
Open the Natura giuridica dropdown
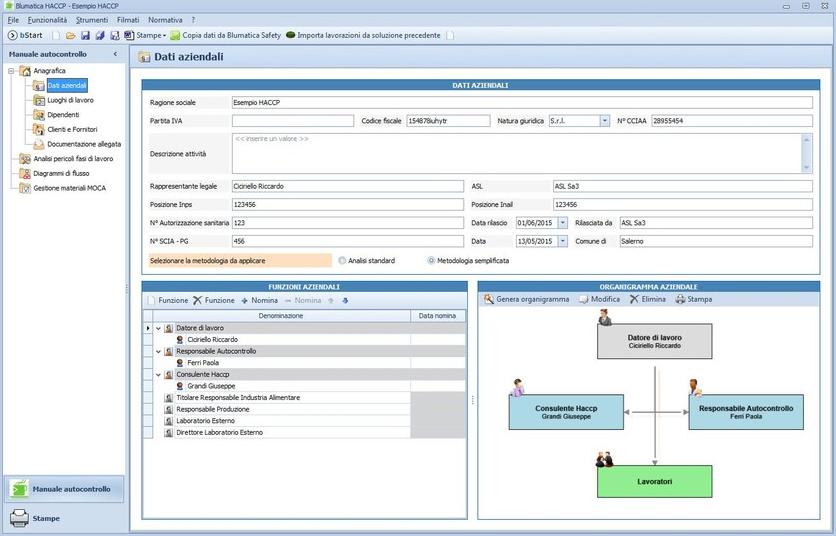(605, 121)
